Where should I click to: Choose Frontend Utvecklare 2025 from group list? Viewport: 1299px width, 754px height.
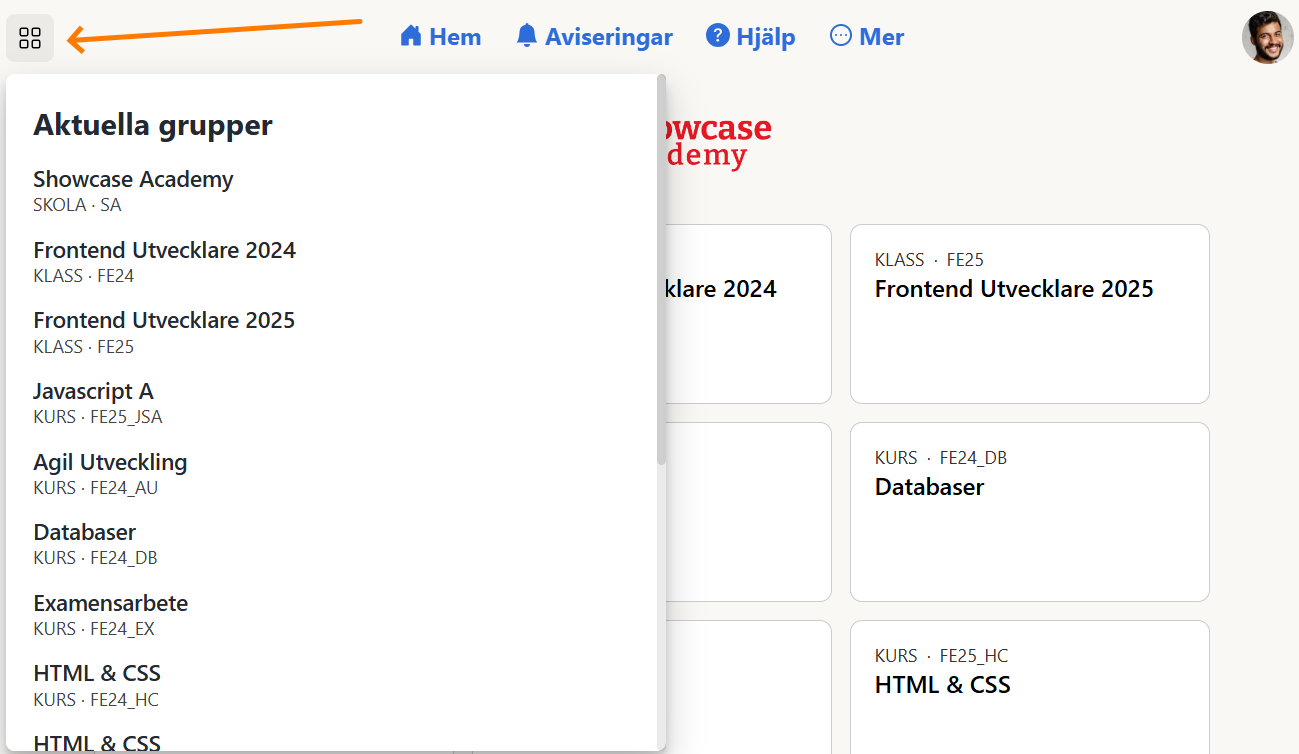164,321
